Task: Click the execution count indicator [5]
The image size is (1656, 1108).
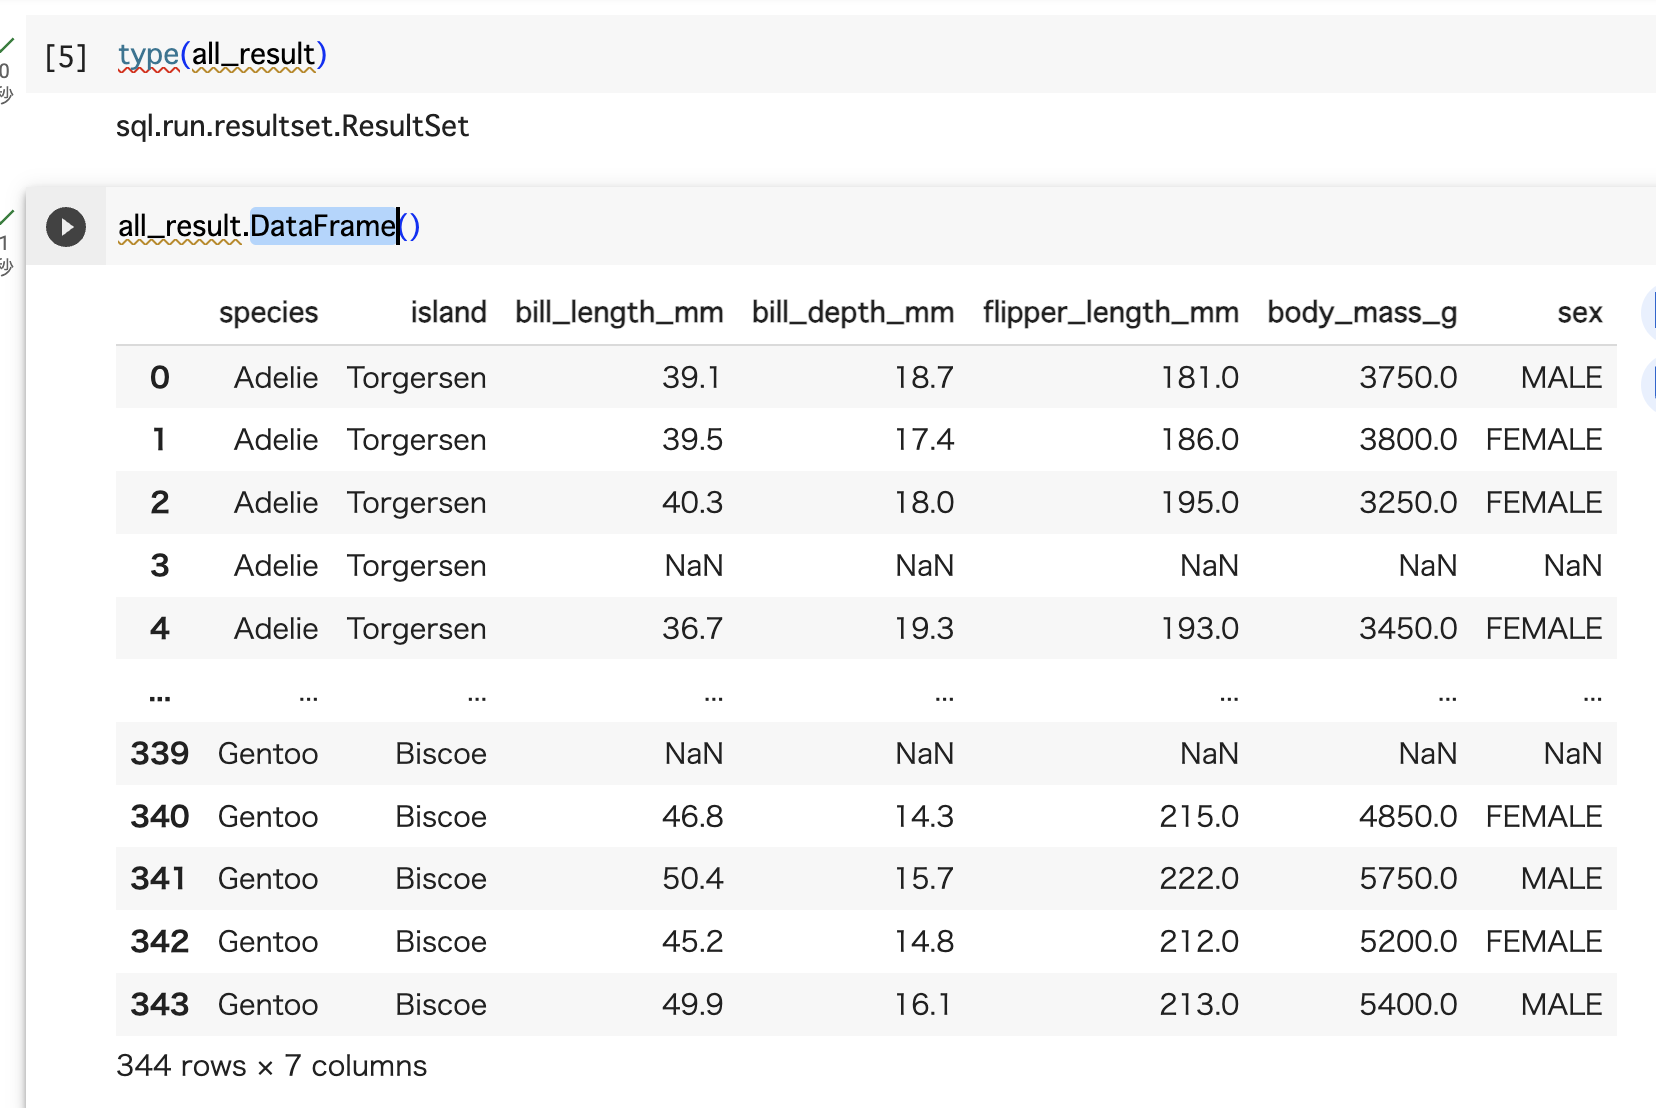Action: tap(65, 57)
